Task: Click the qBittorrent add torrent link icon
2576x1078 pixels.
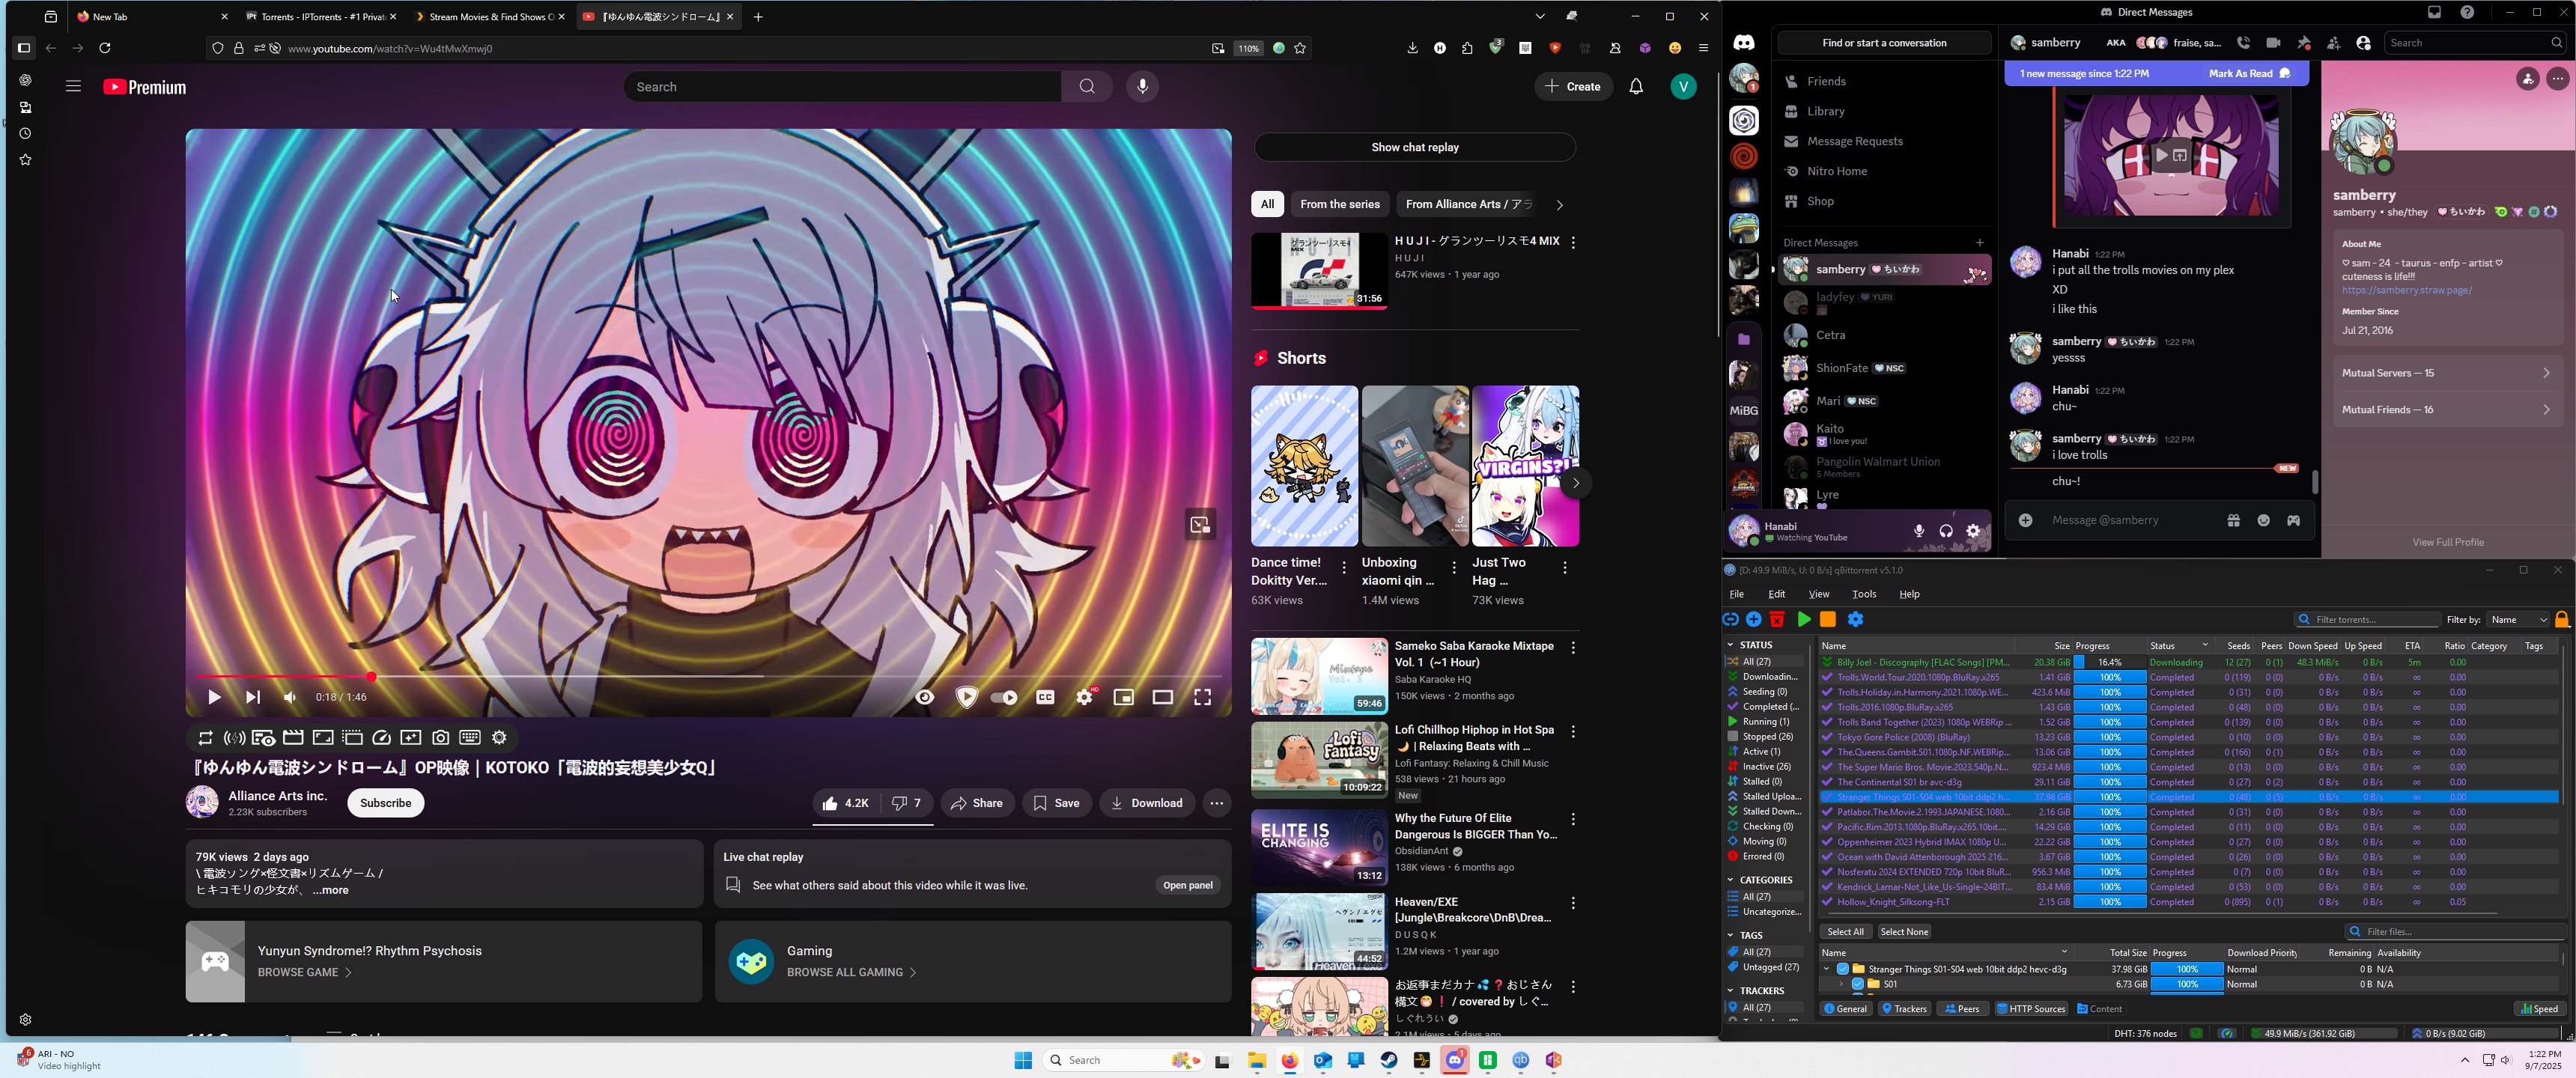Action: click(1731, 620)
